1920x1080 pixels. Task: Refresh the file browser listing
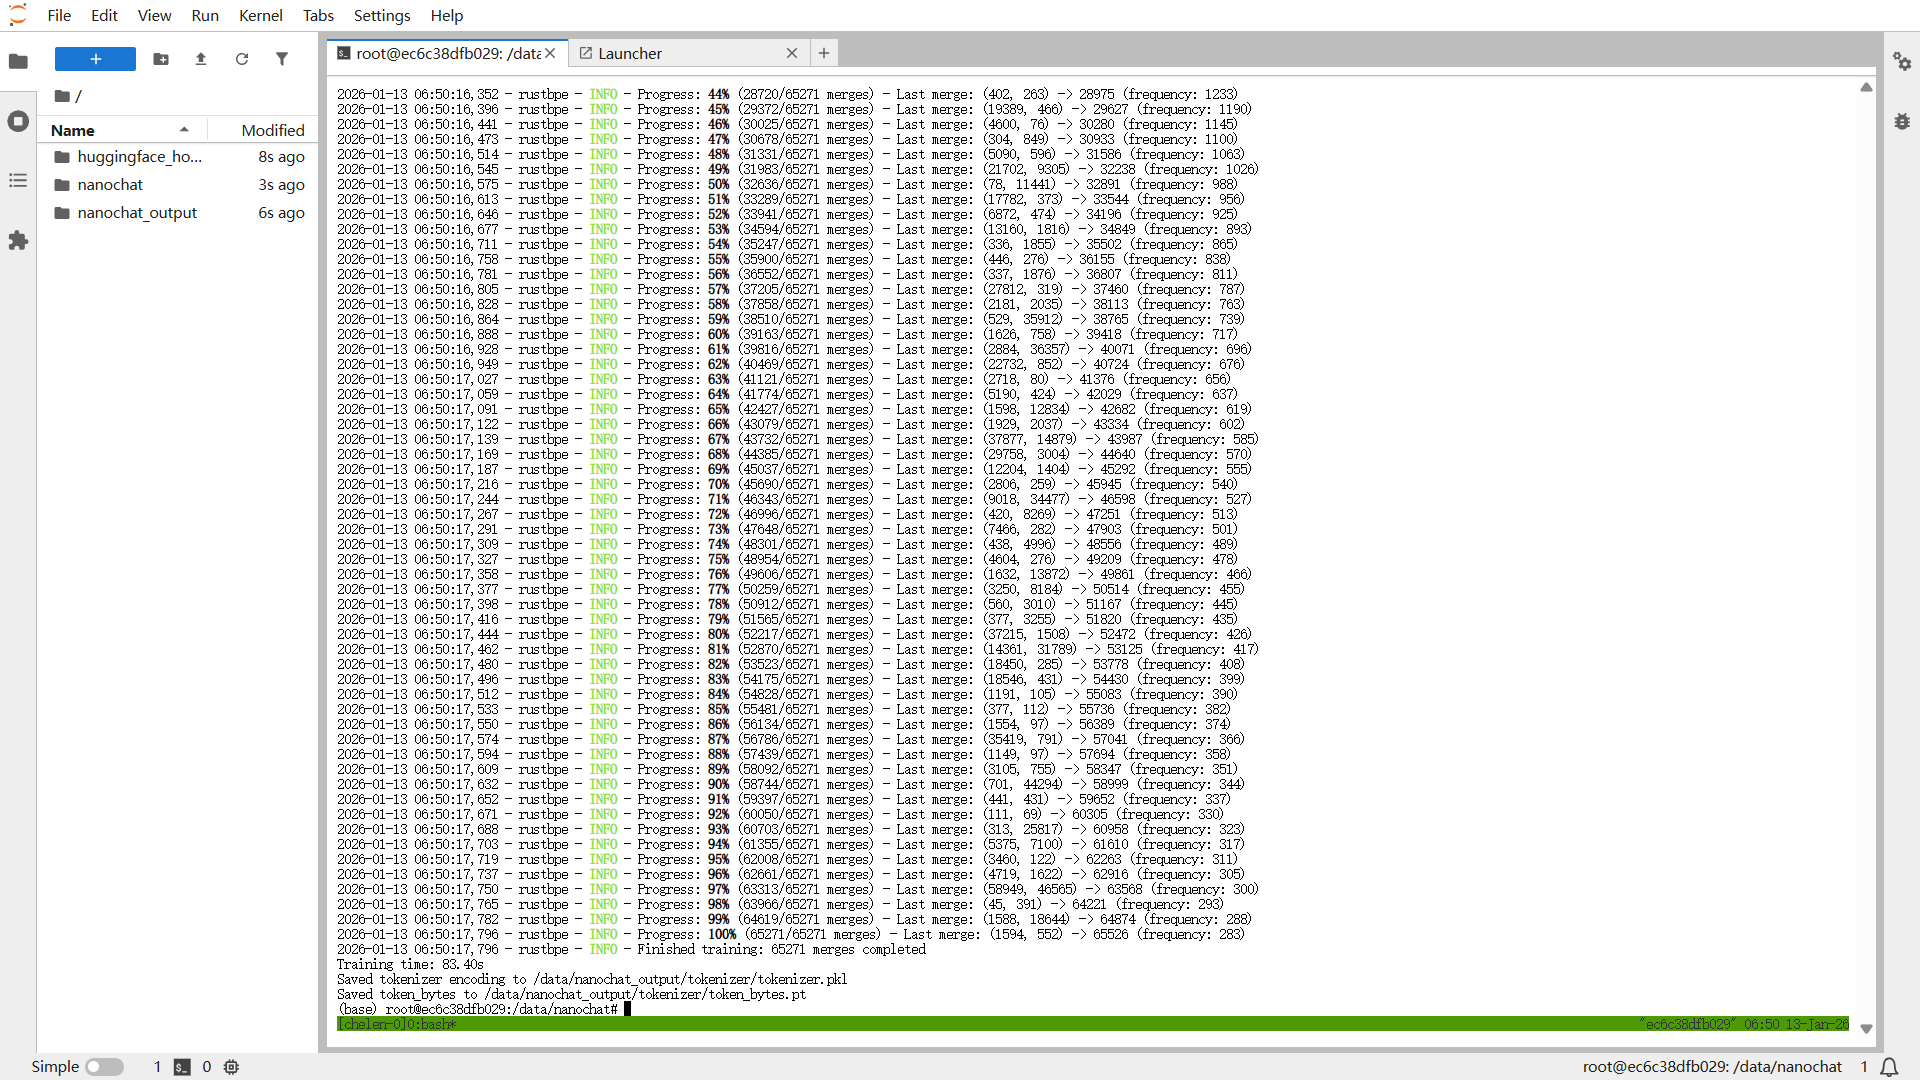click(242, 59)
